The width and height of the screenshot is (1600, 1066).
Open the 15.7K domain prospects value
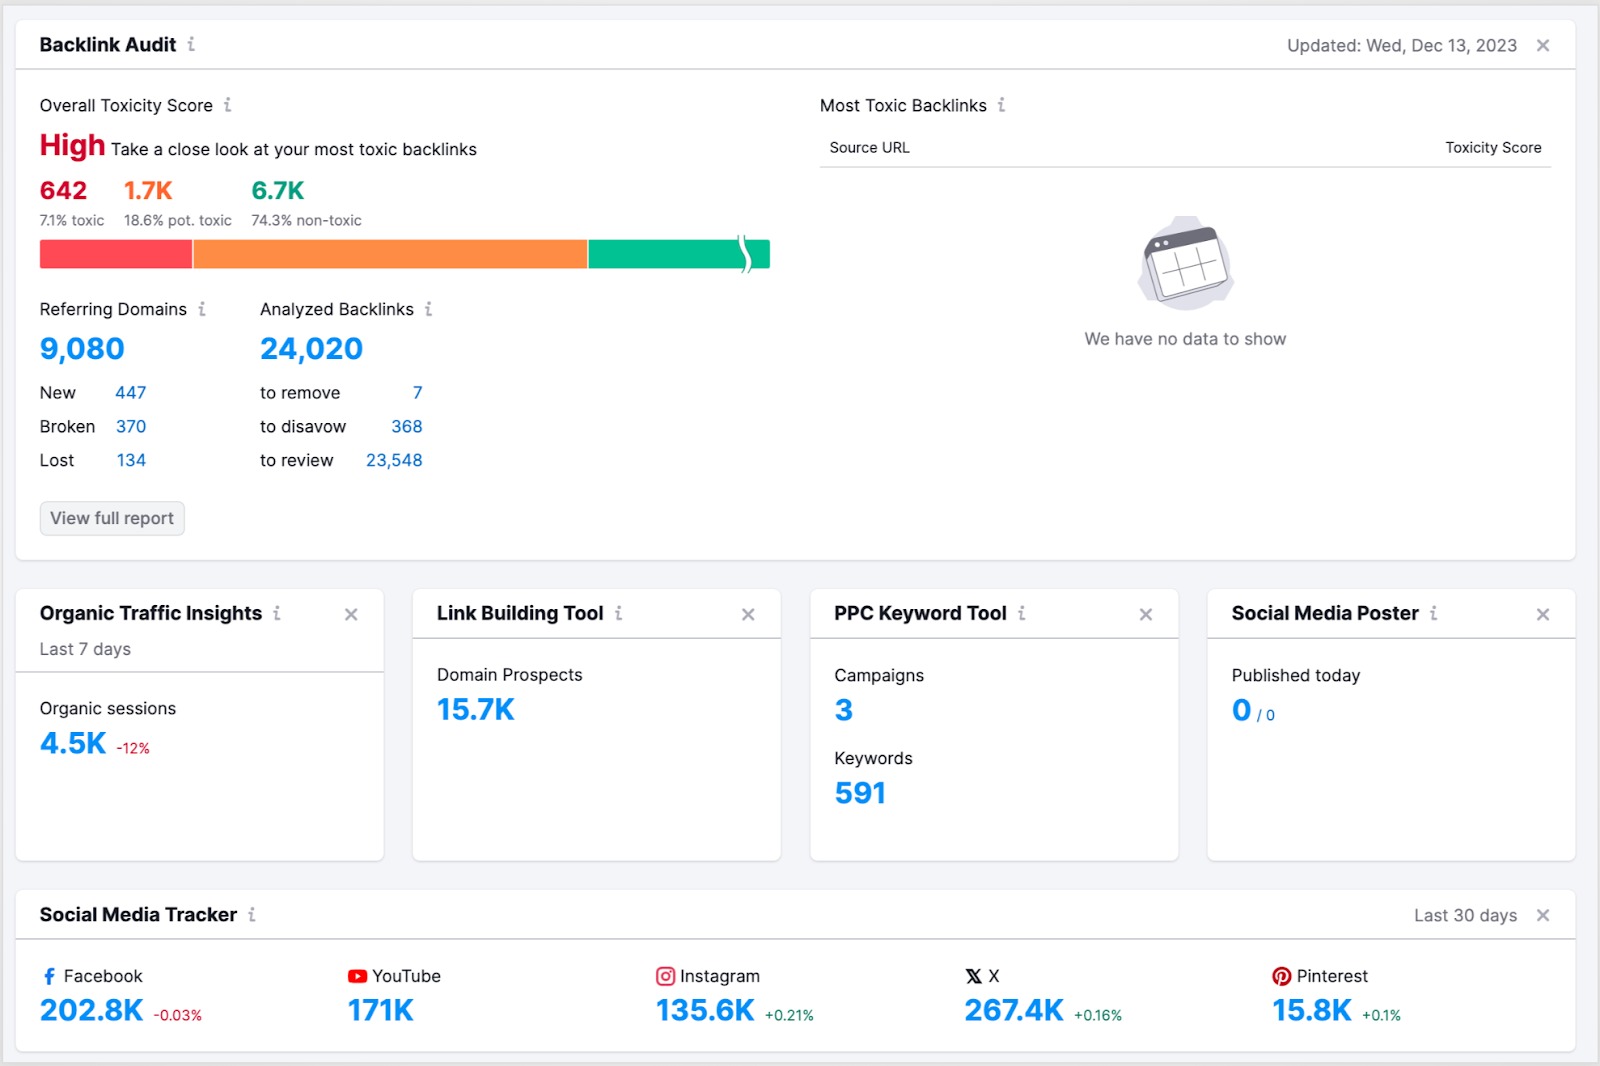[475, 709]
